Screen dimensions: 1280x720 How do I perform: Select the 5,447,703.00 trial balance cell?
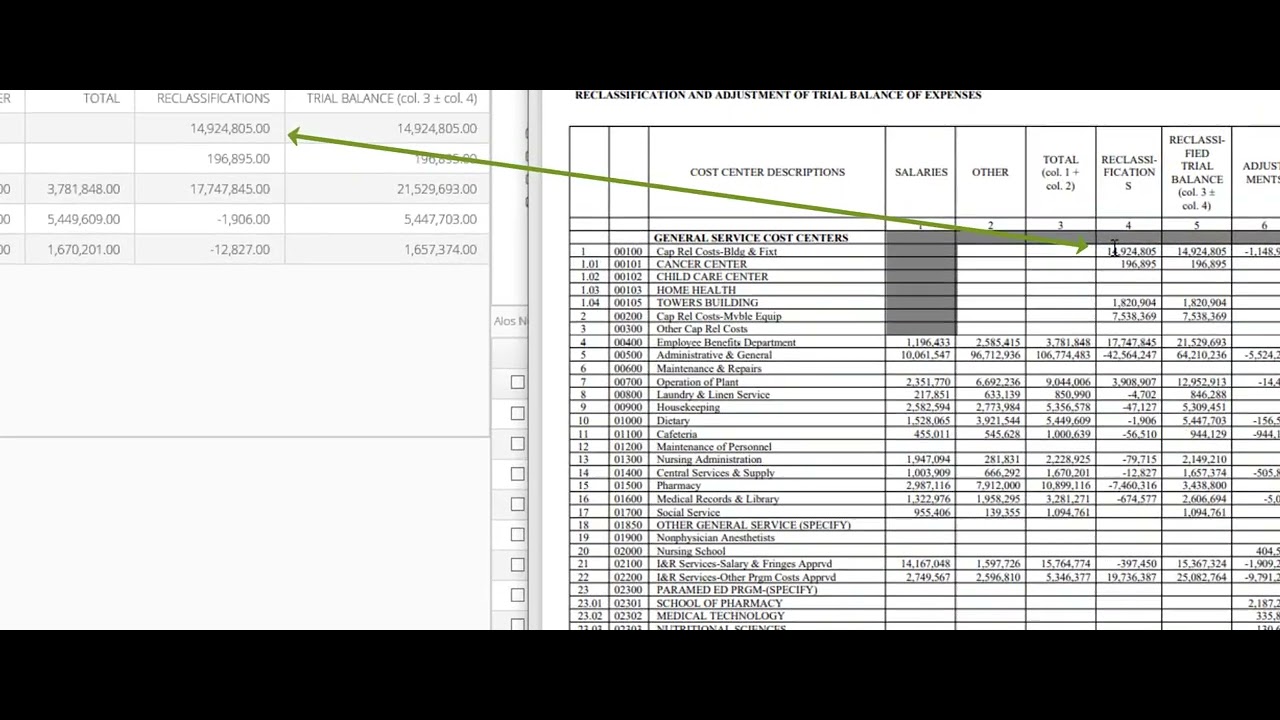[440, 219]
